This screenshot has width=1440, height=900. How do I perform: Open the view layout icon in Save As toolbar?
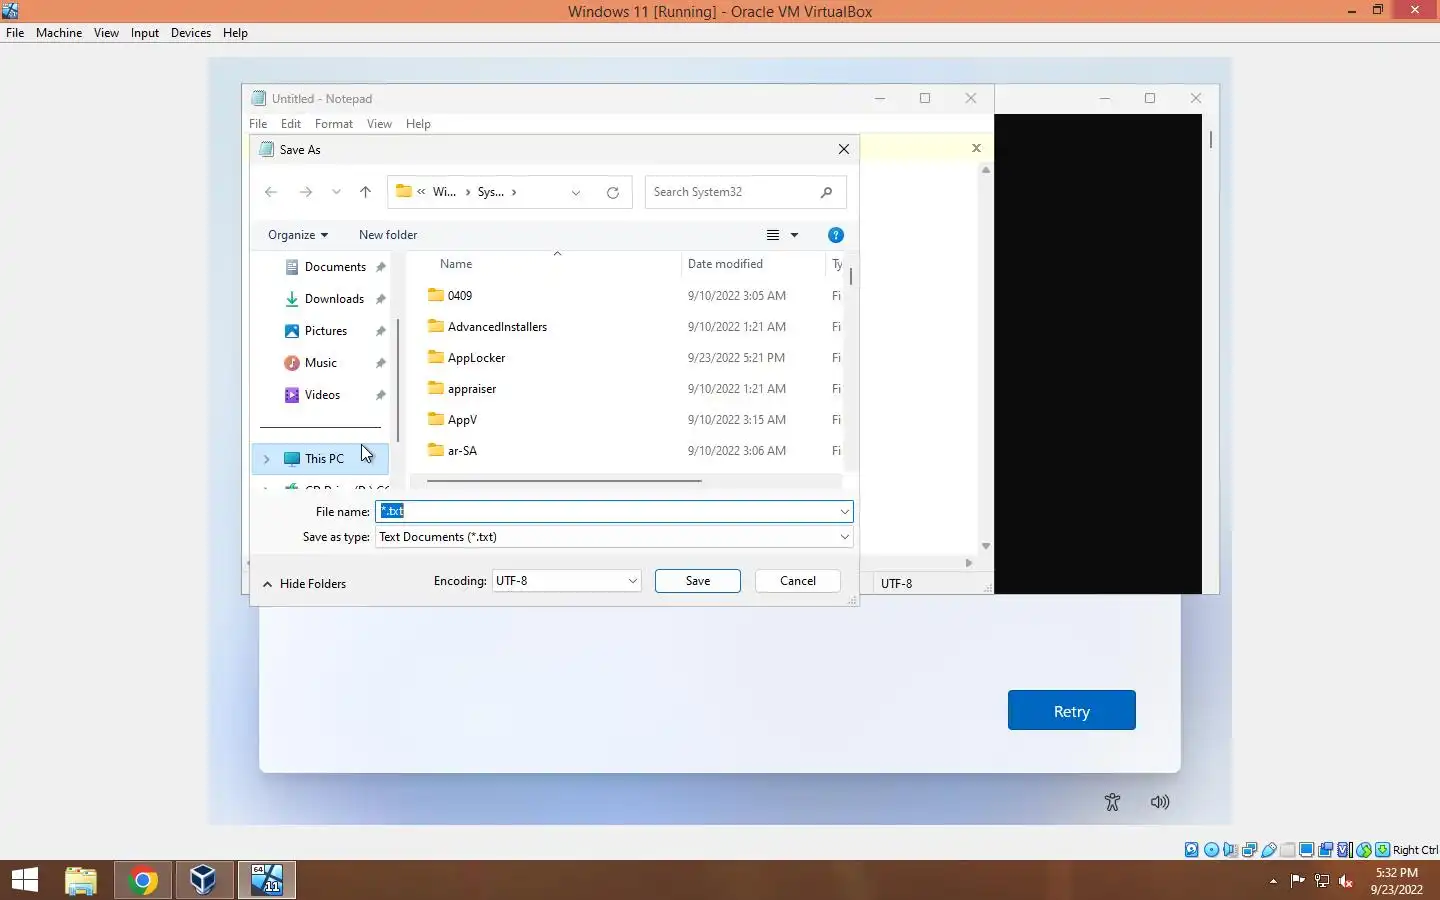point(773,235)
